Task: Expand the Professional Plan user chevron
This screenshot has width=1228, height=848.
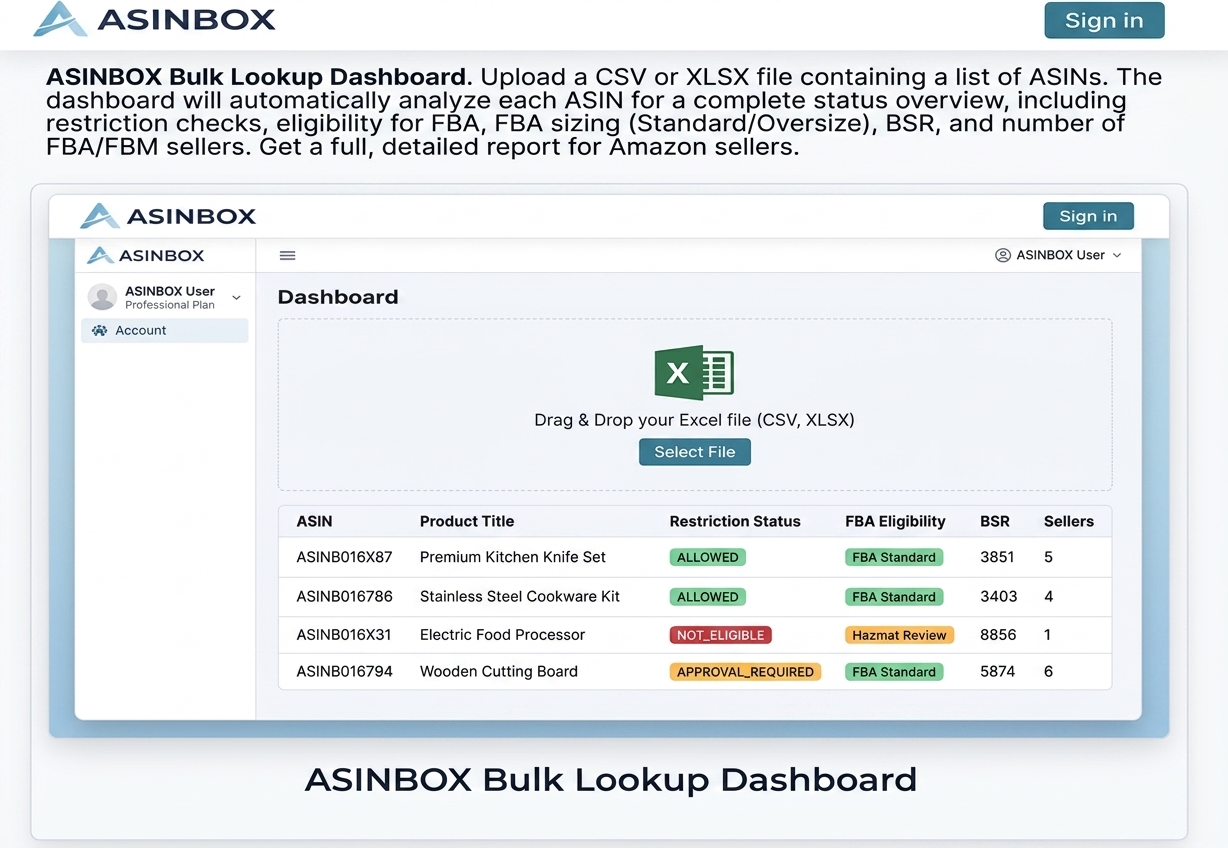Action: click(236, 298)
